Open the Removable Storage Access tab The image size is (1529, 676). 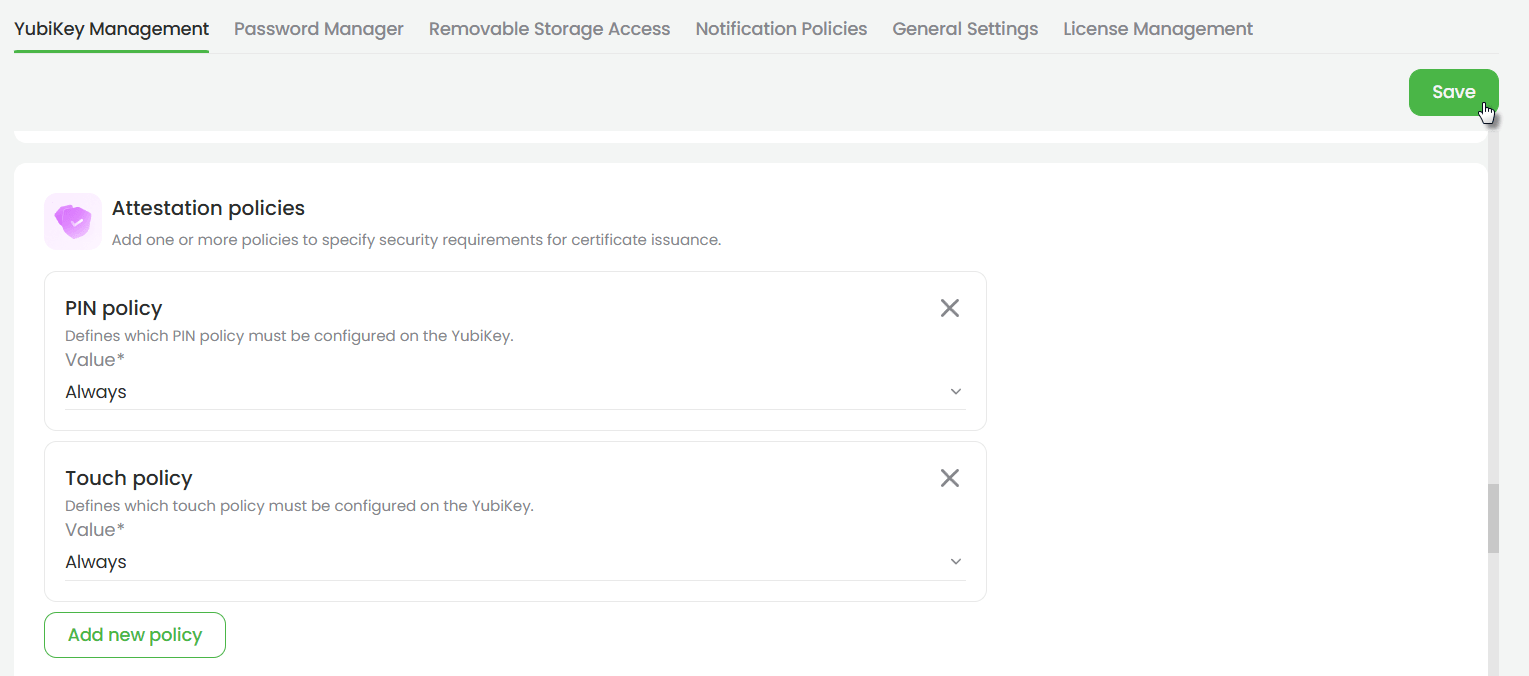[x=550, y=29]
